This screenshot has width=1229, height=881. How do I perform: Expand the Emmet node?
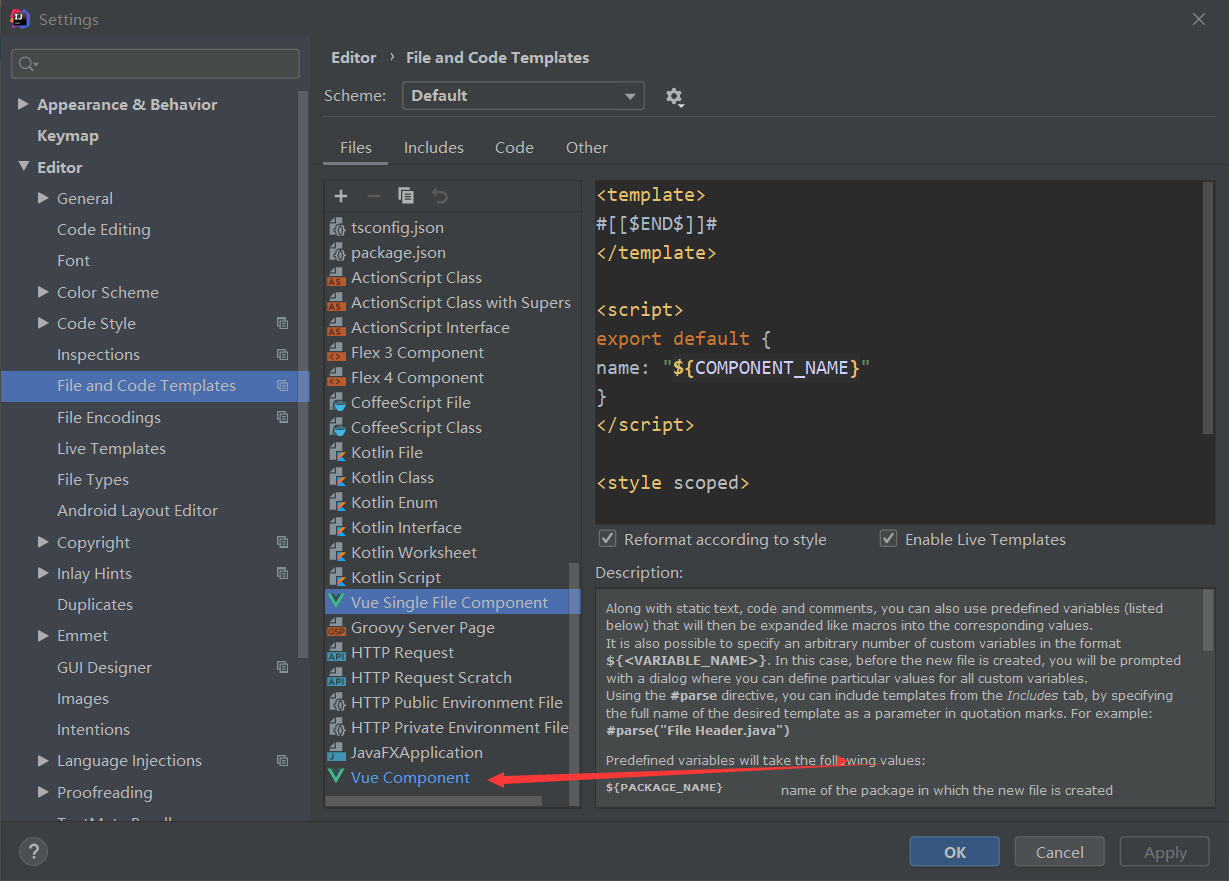(x=43, y=635)
